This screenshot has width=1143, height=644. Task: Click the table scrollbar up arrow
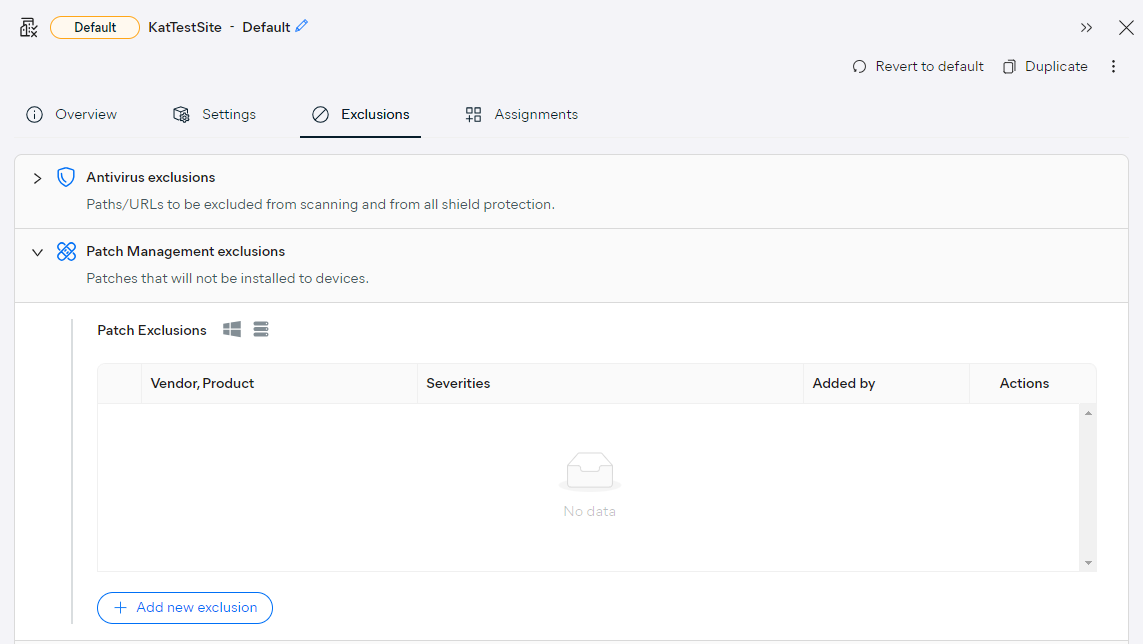1088,414
